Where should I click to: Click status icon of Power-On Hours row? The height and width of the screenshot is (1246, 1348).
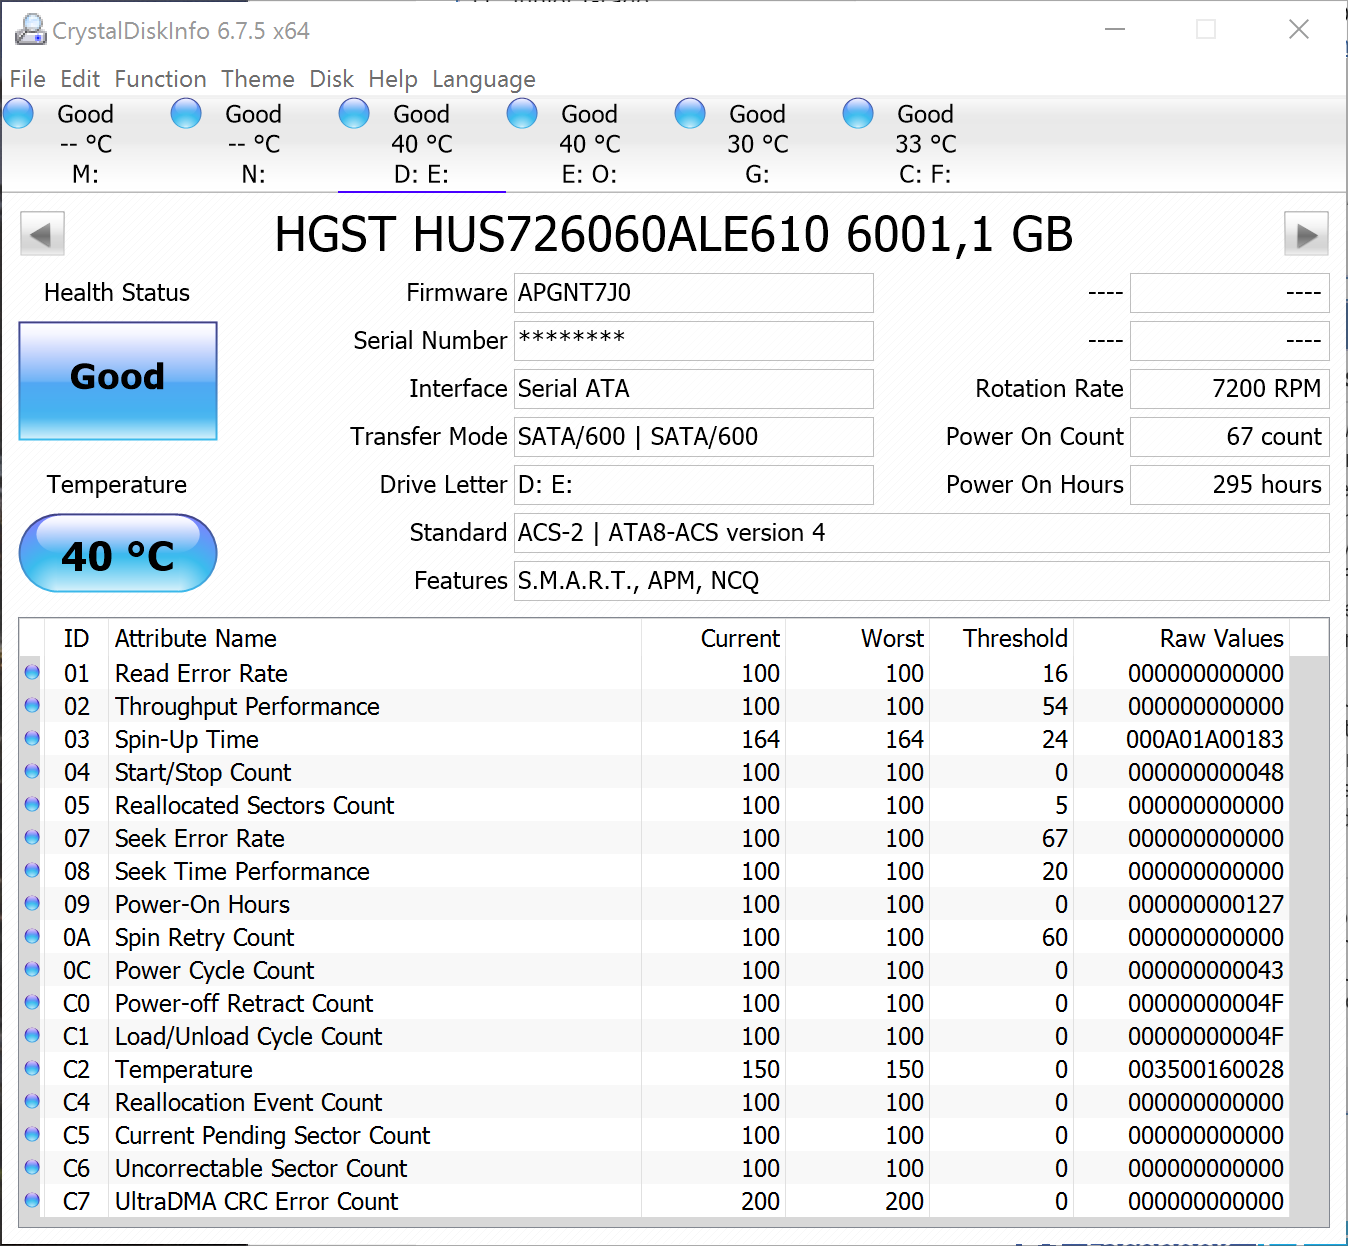[32, 904]
